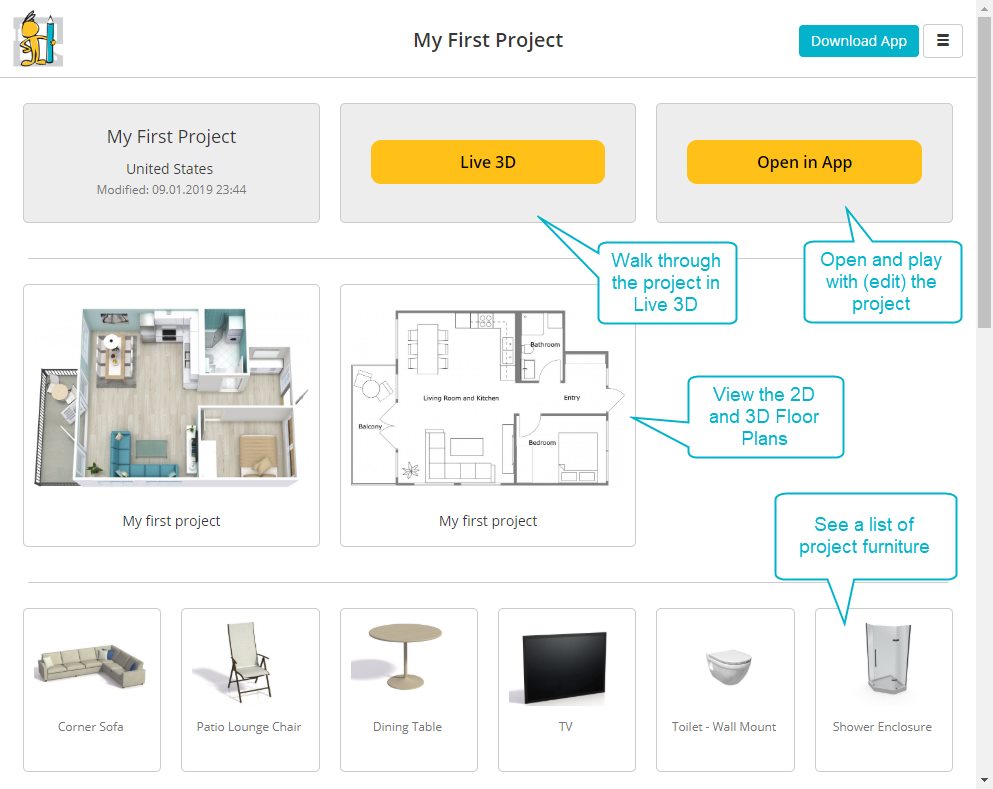The image size is (993, 789).
Task: Click the Download App button
Action: pyautogui.click(x=858, y=41)
